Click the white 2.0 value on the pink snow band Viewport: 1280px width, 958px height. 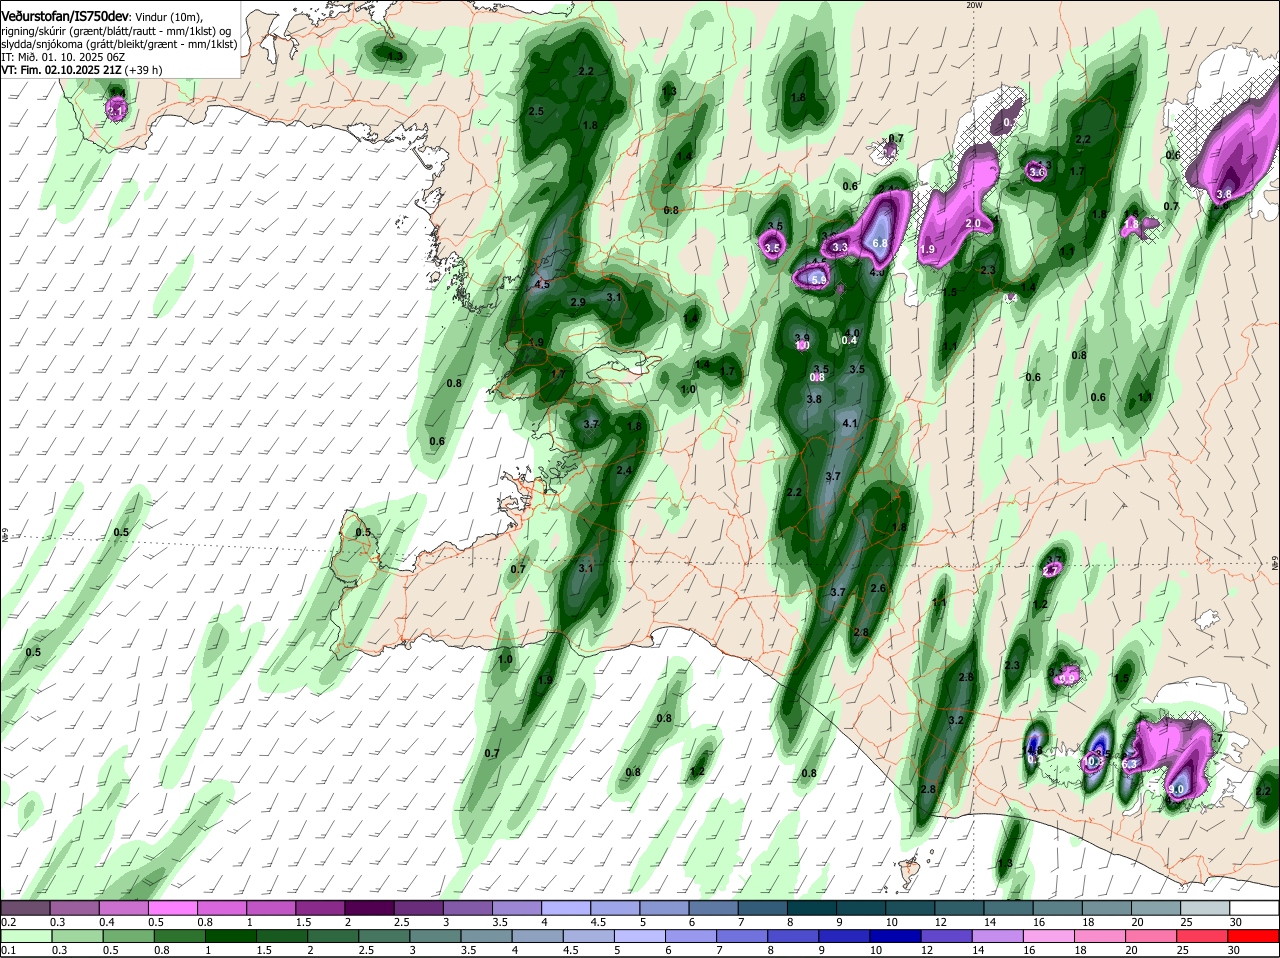[973, 224]
